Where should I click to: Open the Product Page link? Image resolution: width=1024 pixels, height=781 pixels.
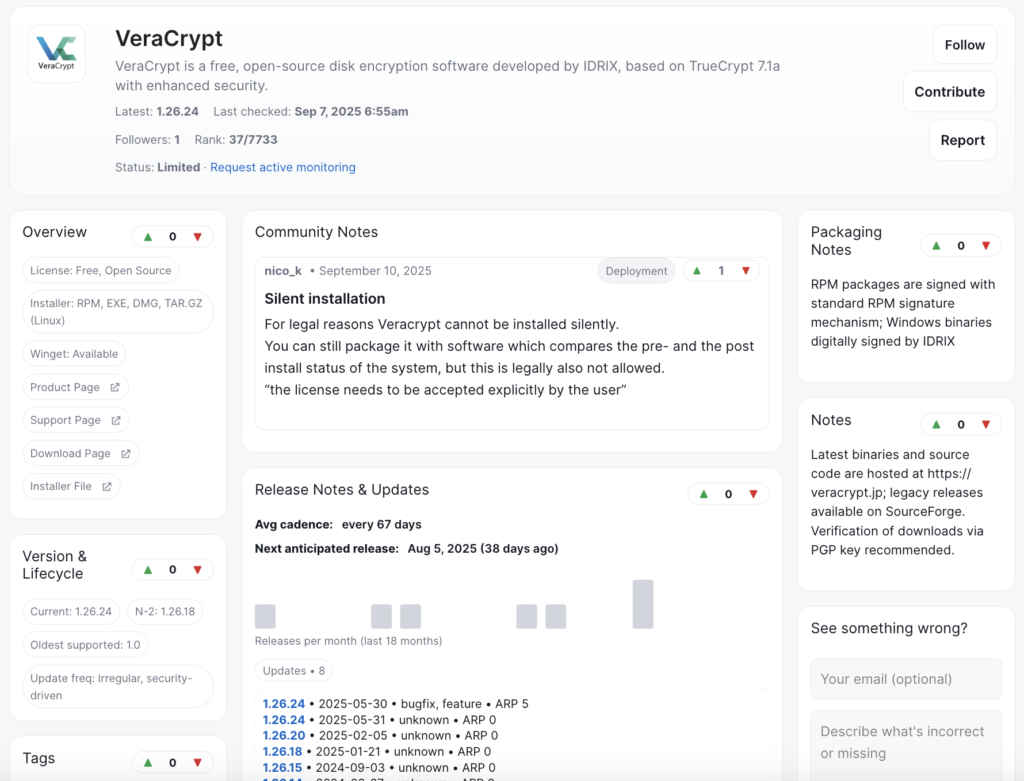(x=75, y=387)
